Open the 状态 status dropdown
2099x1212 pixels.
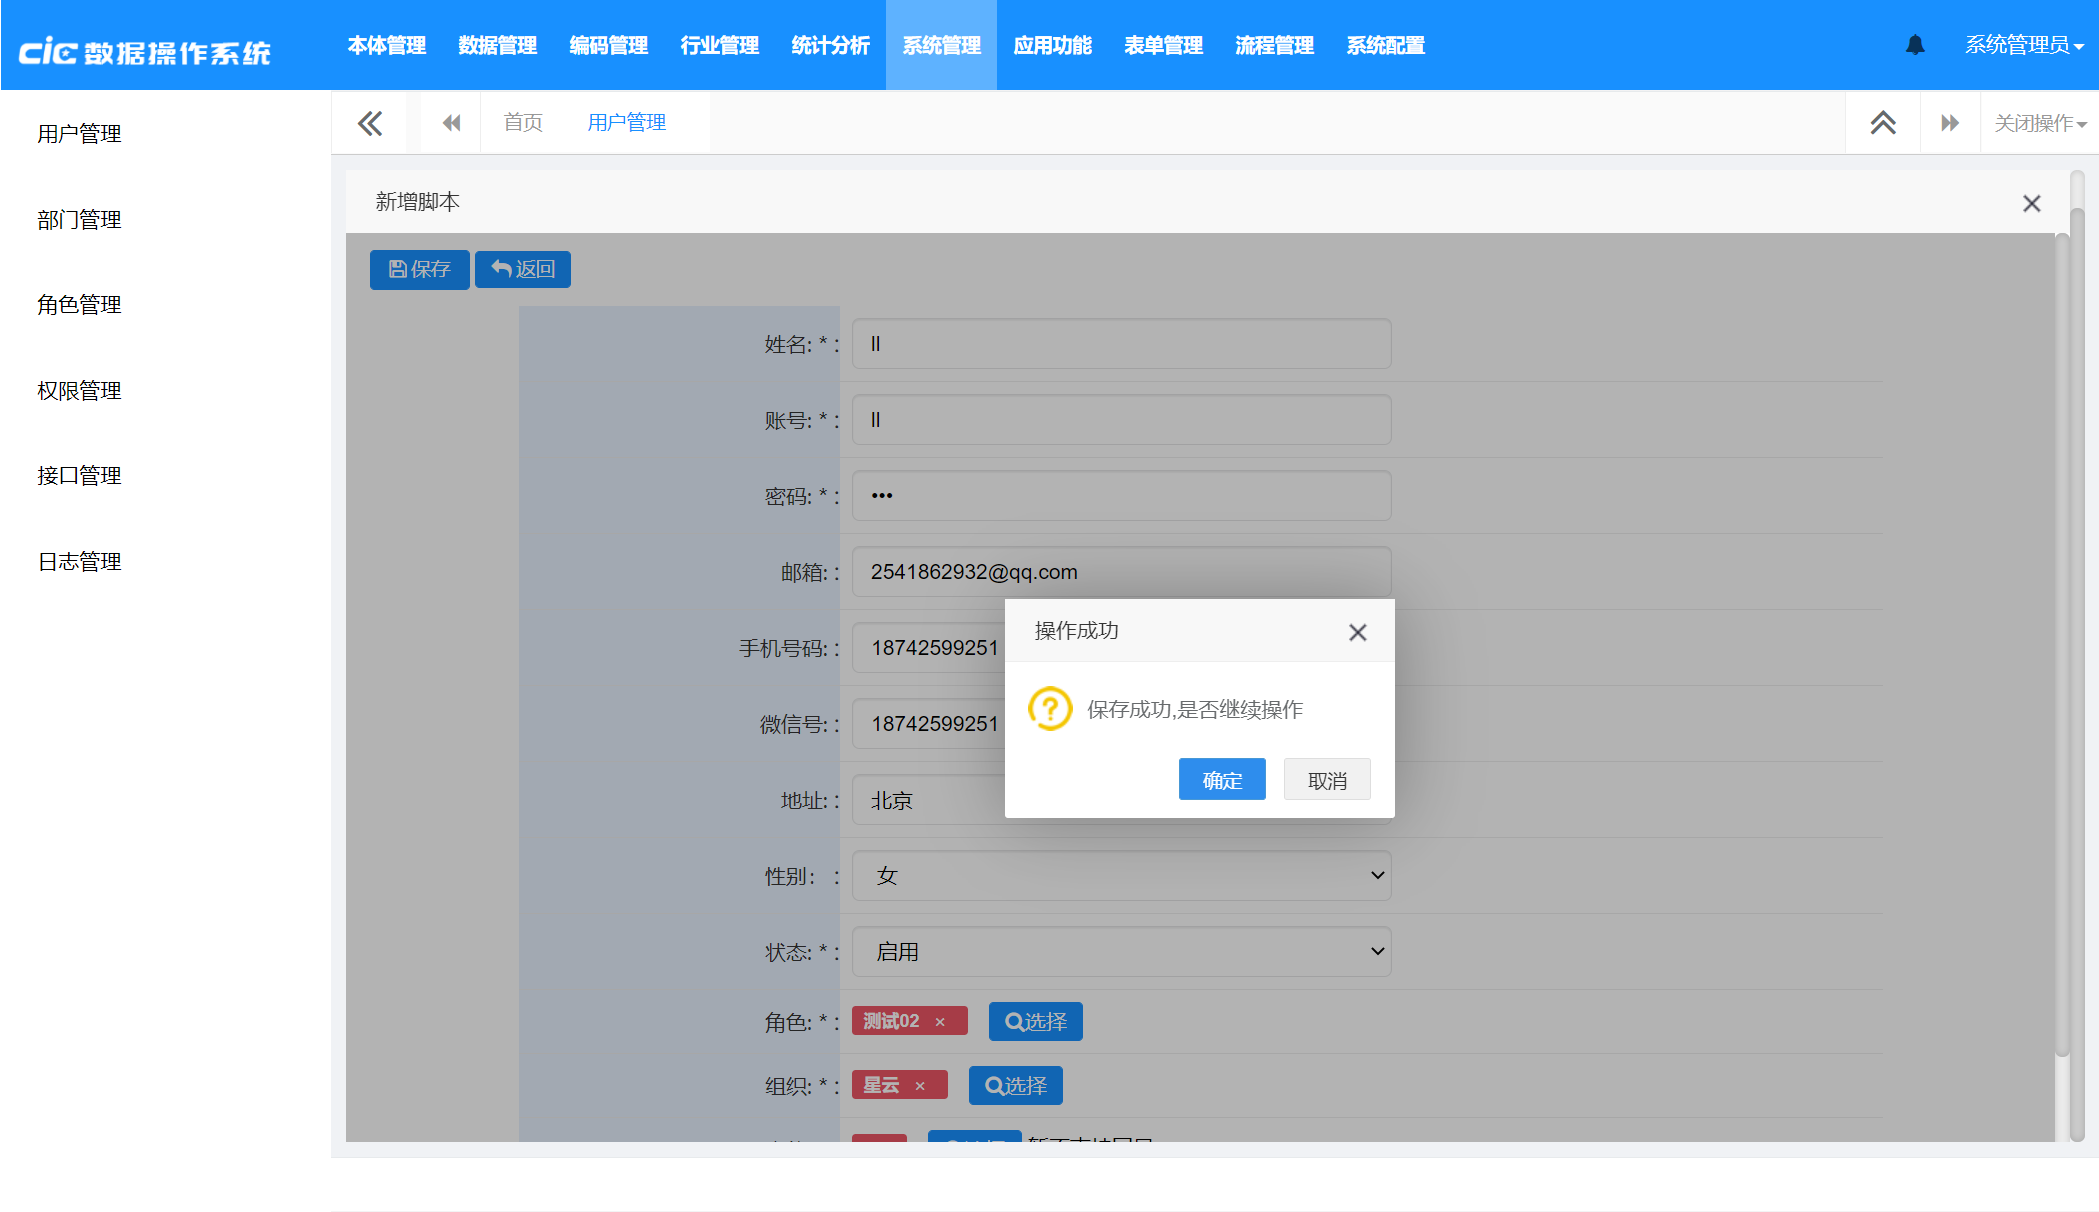pyautogui.click(x=1121, y=952)
